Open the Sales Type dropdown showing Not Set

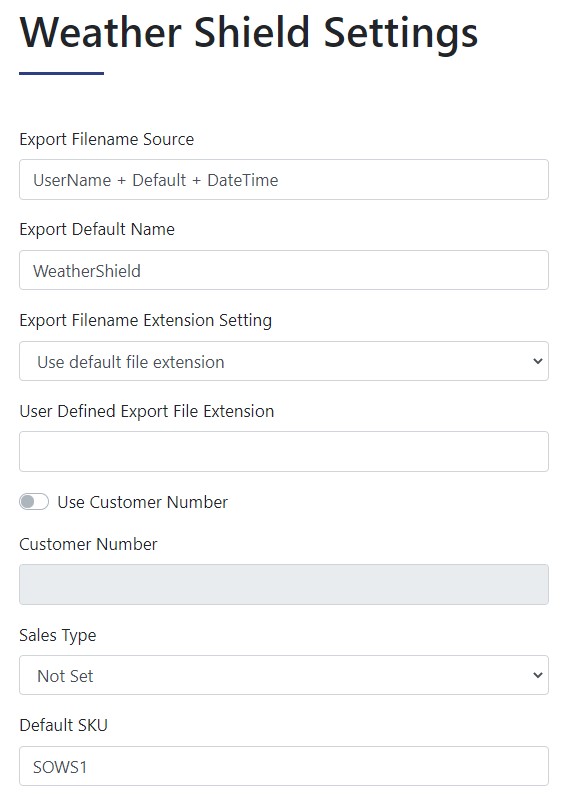click(284, 675)
